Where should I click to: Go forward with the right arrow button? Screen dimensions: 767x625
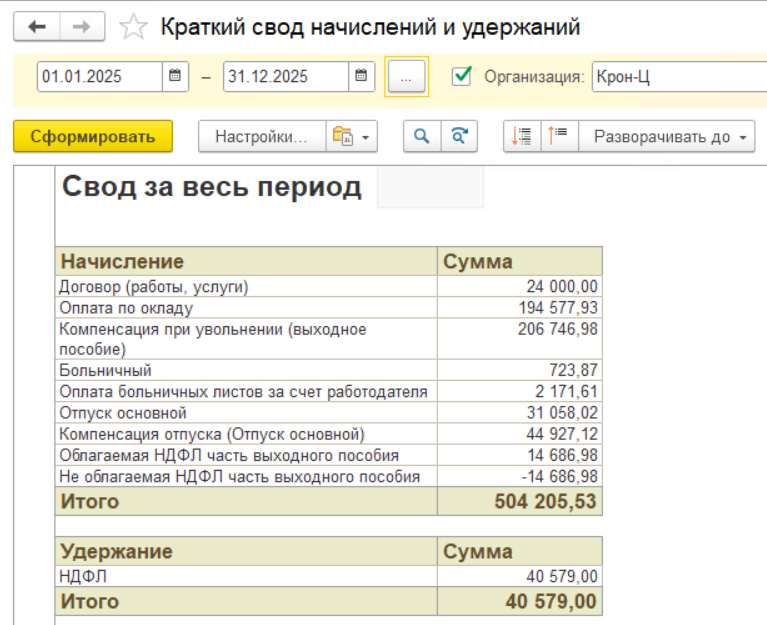[82, 26]
